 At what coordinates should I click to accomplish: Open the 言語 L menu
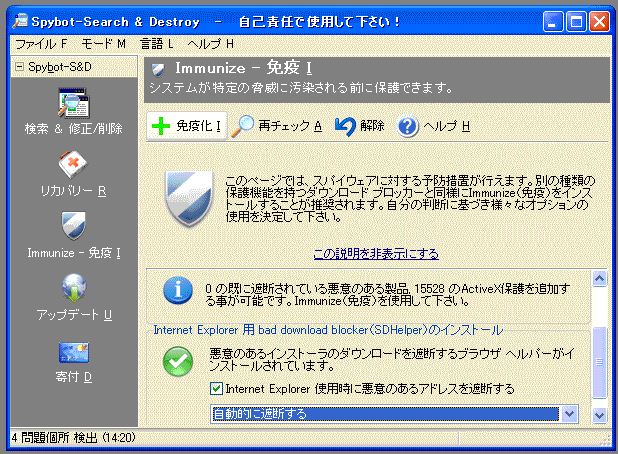coord(156,44)
